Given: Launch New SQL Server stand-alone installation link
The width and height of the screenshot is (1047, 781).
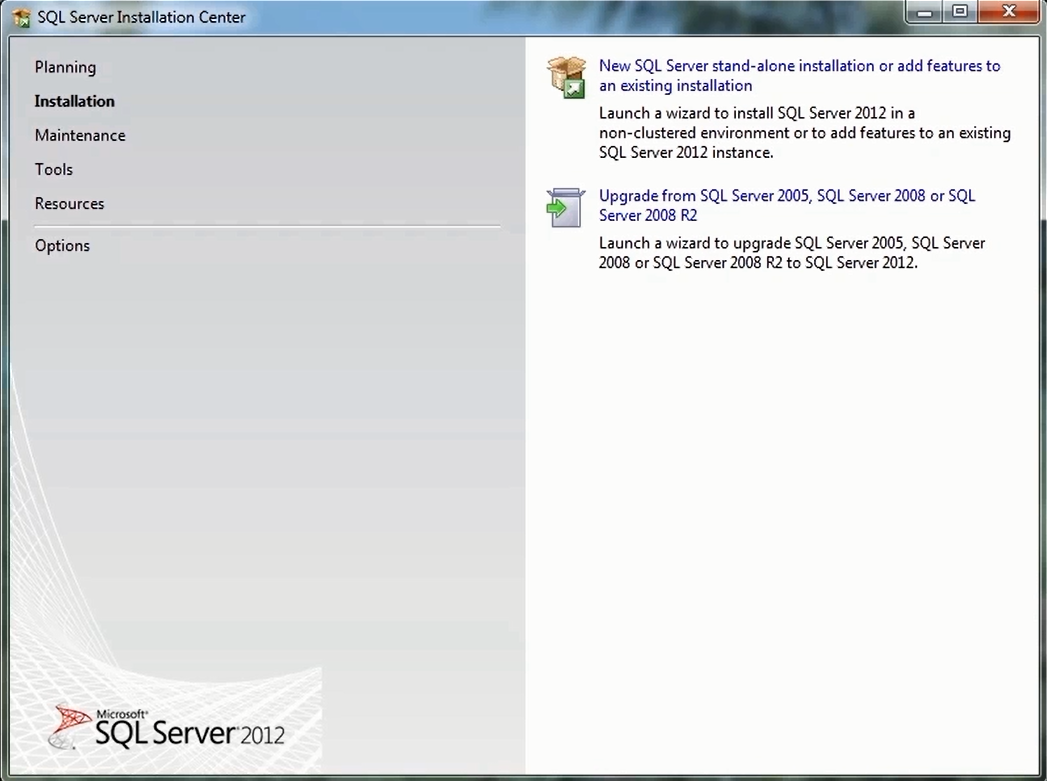Looking at the screenshot, I should [799, 75].
